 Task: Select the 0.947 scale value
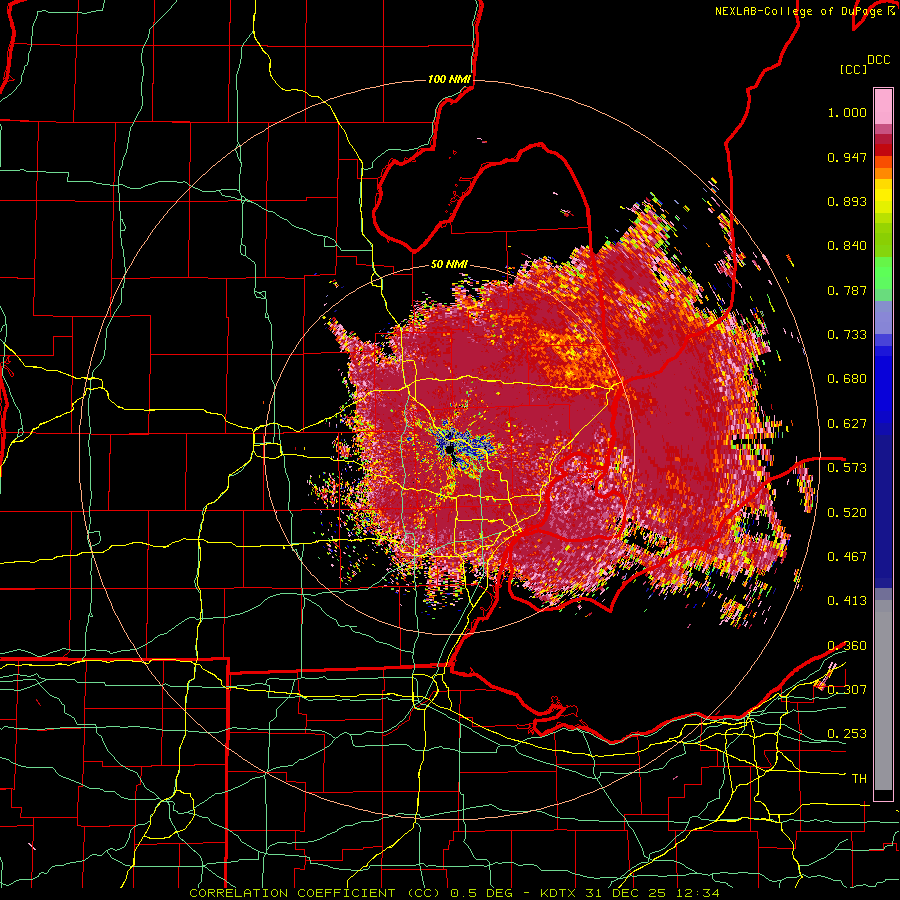pos(847,157)
